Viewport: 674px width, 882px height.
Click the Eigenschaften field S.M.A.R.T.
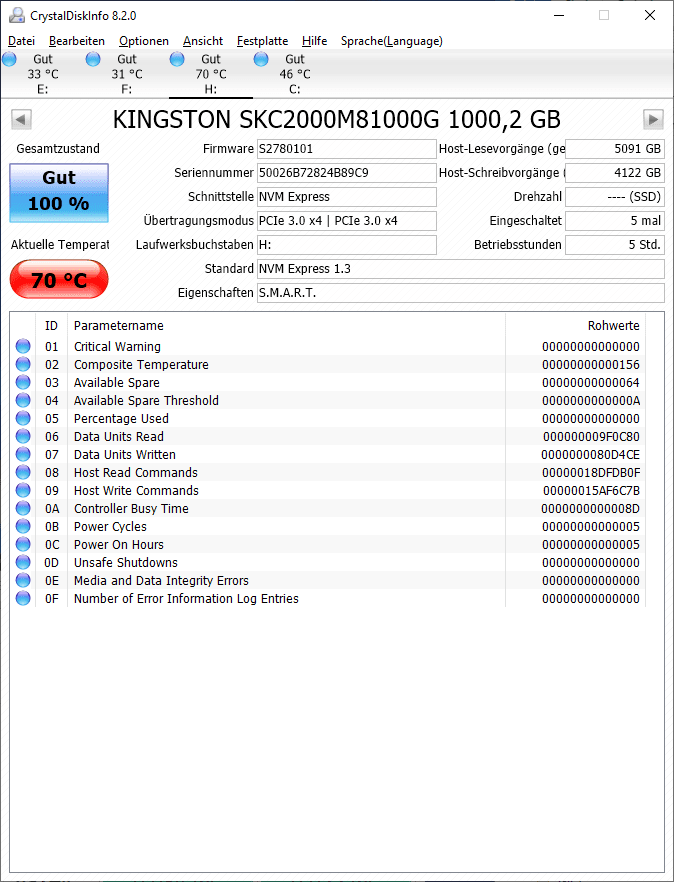(x=461, y=293)
